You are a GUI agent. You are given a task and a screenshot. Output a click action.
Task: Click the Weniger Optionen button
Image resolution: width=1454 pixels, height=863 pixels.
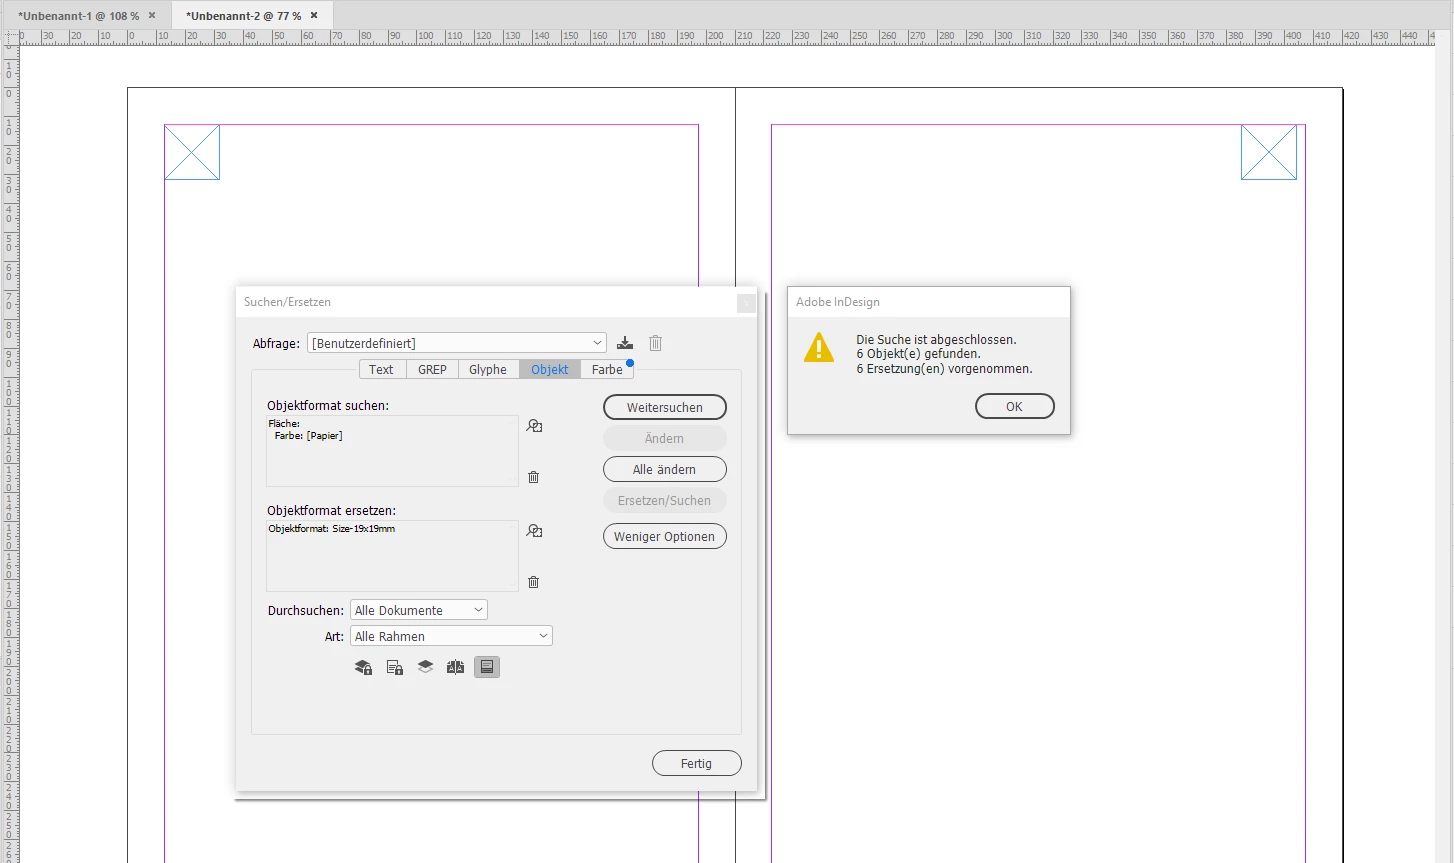pyautogui.click(x=665, y=536)
